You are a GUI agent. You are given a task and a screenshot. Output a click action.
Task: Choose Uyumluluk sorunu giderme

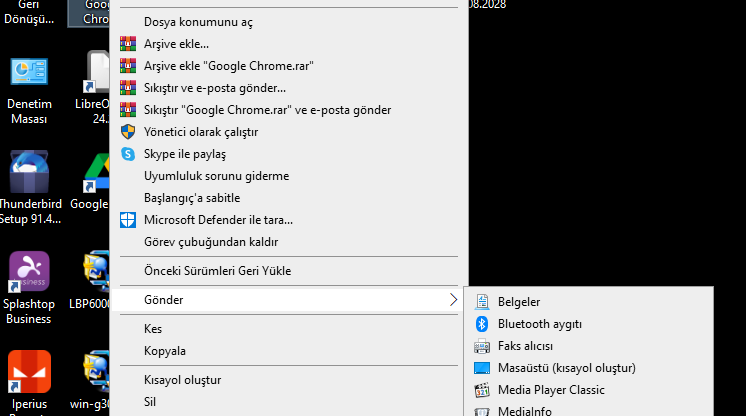point(289,176)
